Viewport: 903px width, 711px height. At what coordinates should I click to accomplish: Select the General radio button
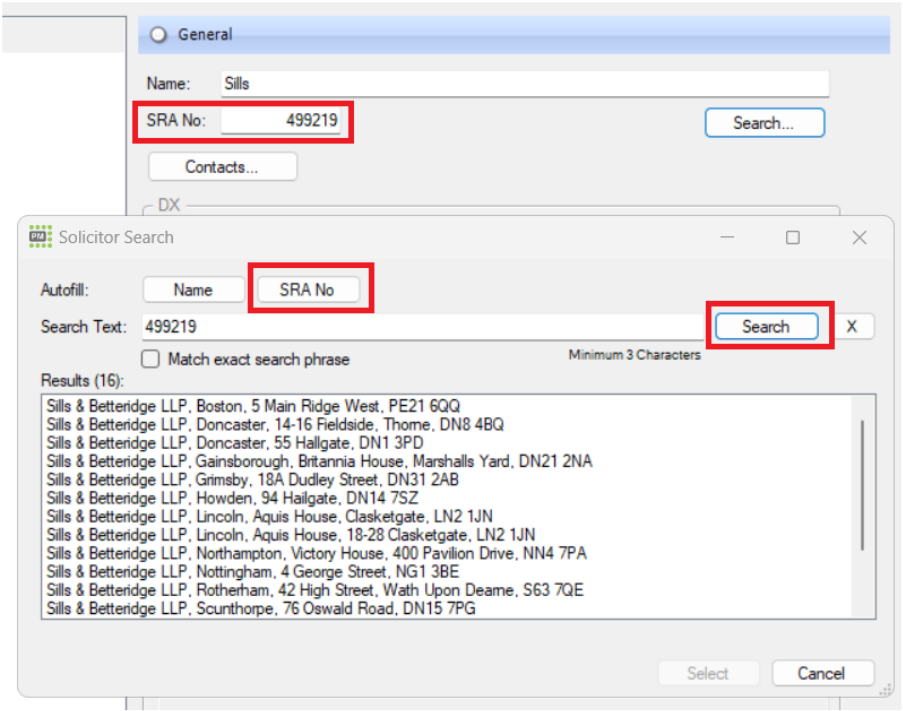point(158,34)
